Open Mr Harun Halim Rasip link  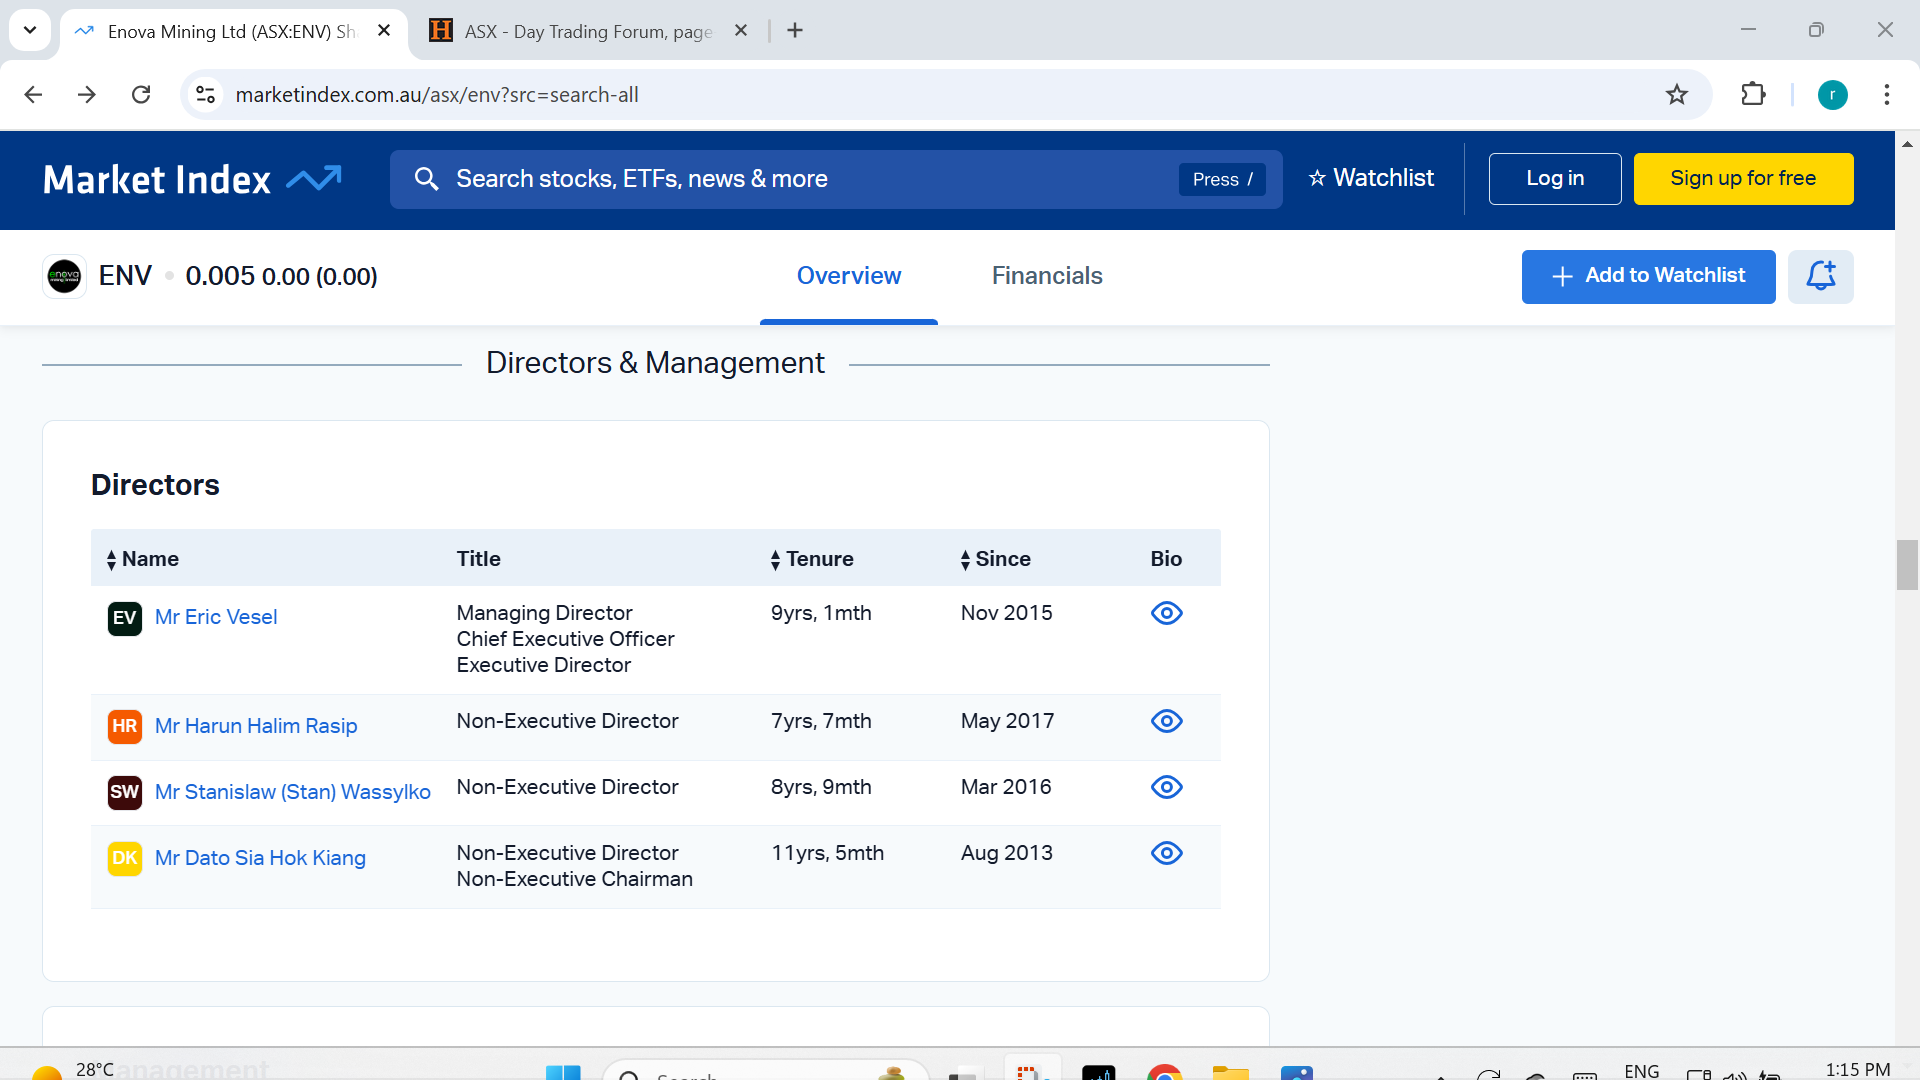click(x=256, y=726)
